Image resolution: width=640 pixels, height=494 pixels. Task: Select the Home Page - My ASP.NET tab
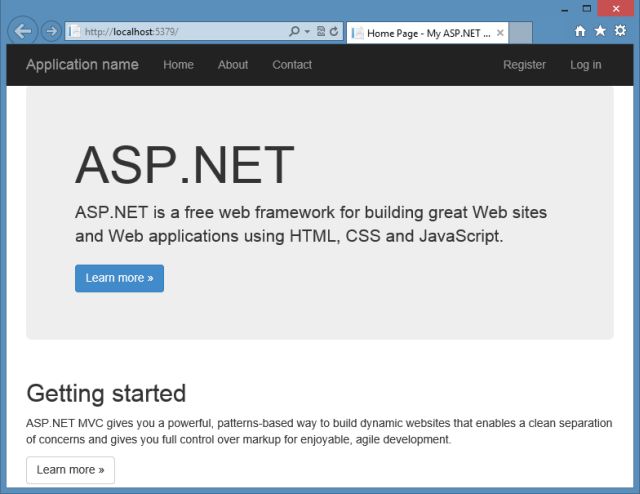427,33
